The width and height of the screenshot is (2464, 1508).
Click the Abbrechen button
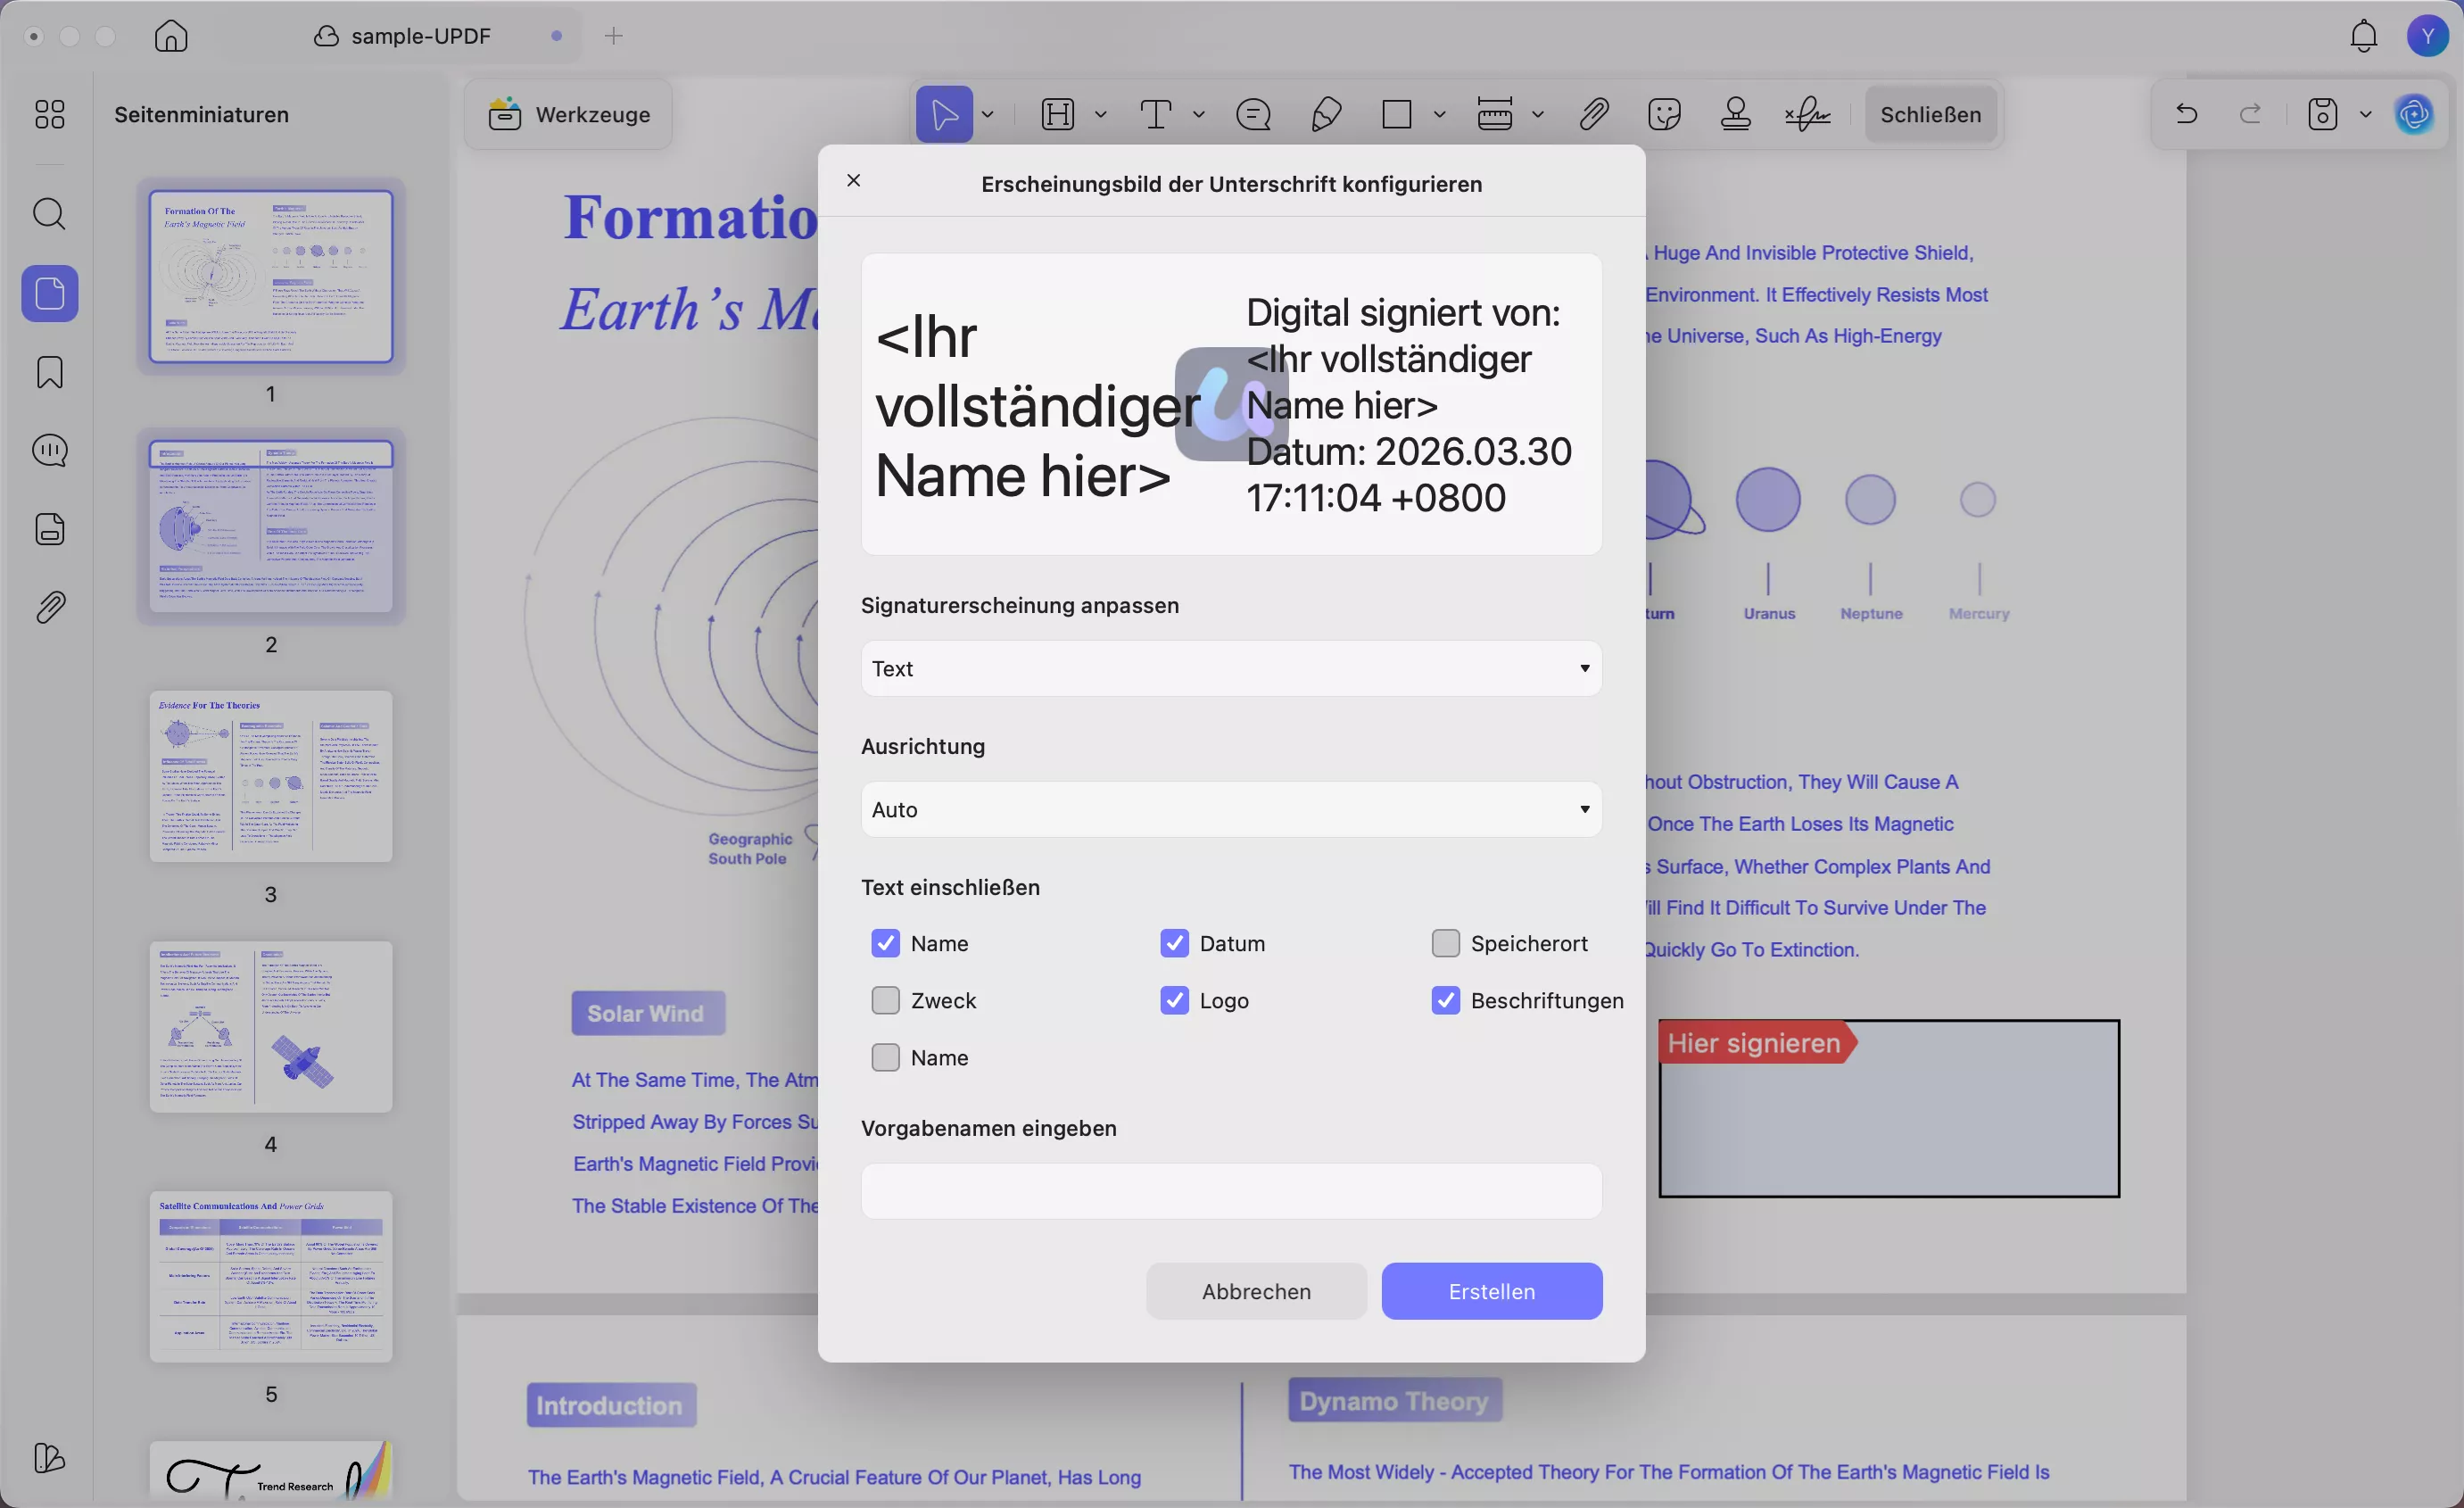(1255, 1291)
